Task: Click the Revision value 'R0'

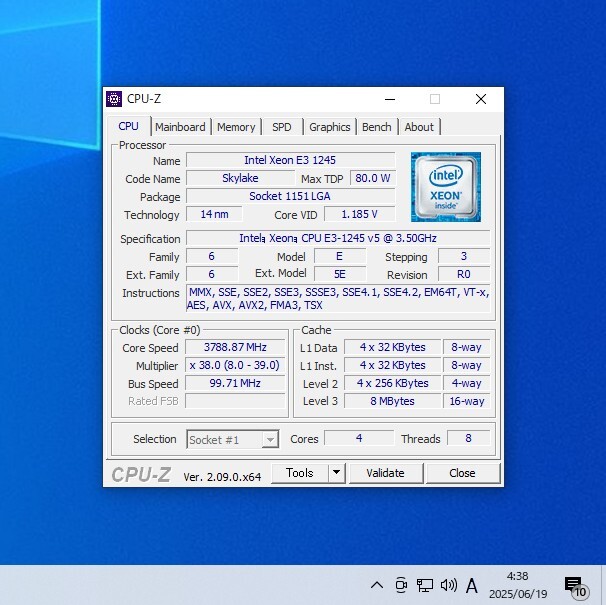Action: click(x=464, y=274)
